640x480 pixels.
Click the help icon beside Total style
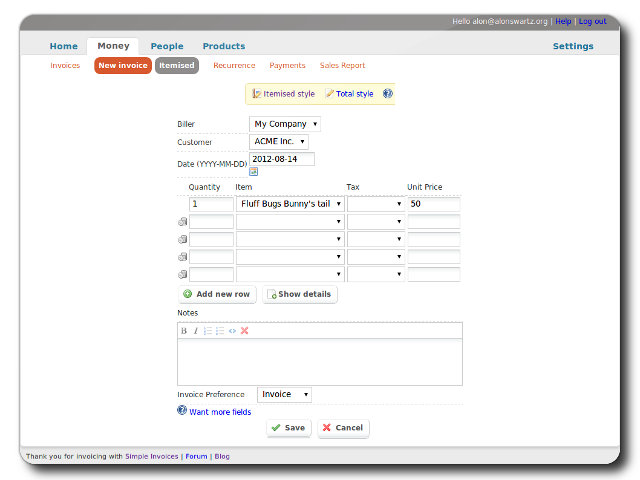tap(388, 94)
